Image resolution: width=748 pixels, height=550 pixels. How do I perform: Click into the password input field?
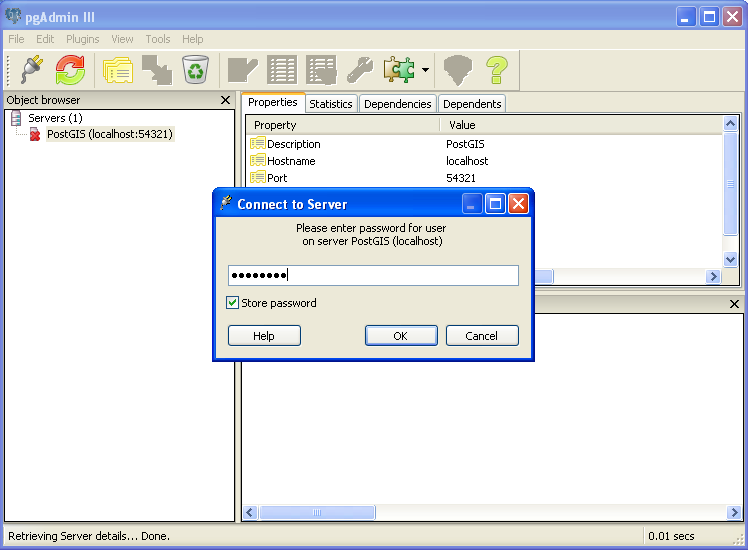(x=373, y=276)
